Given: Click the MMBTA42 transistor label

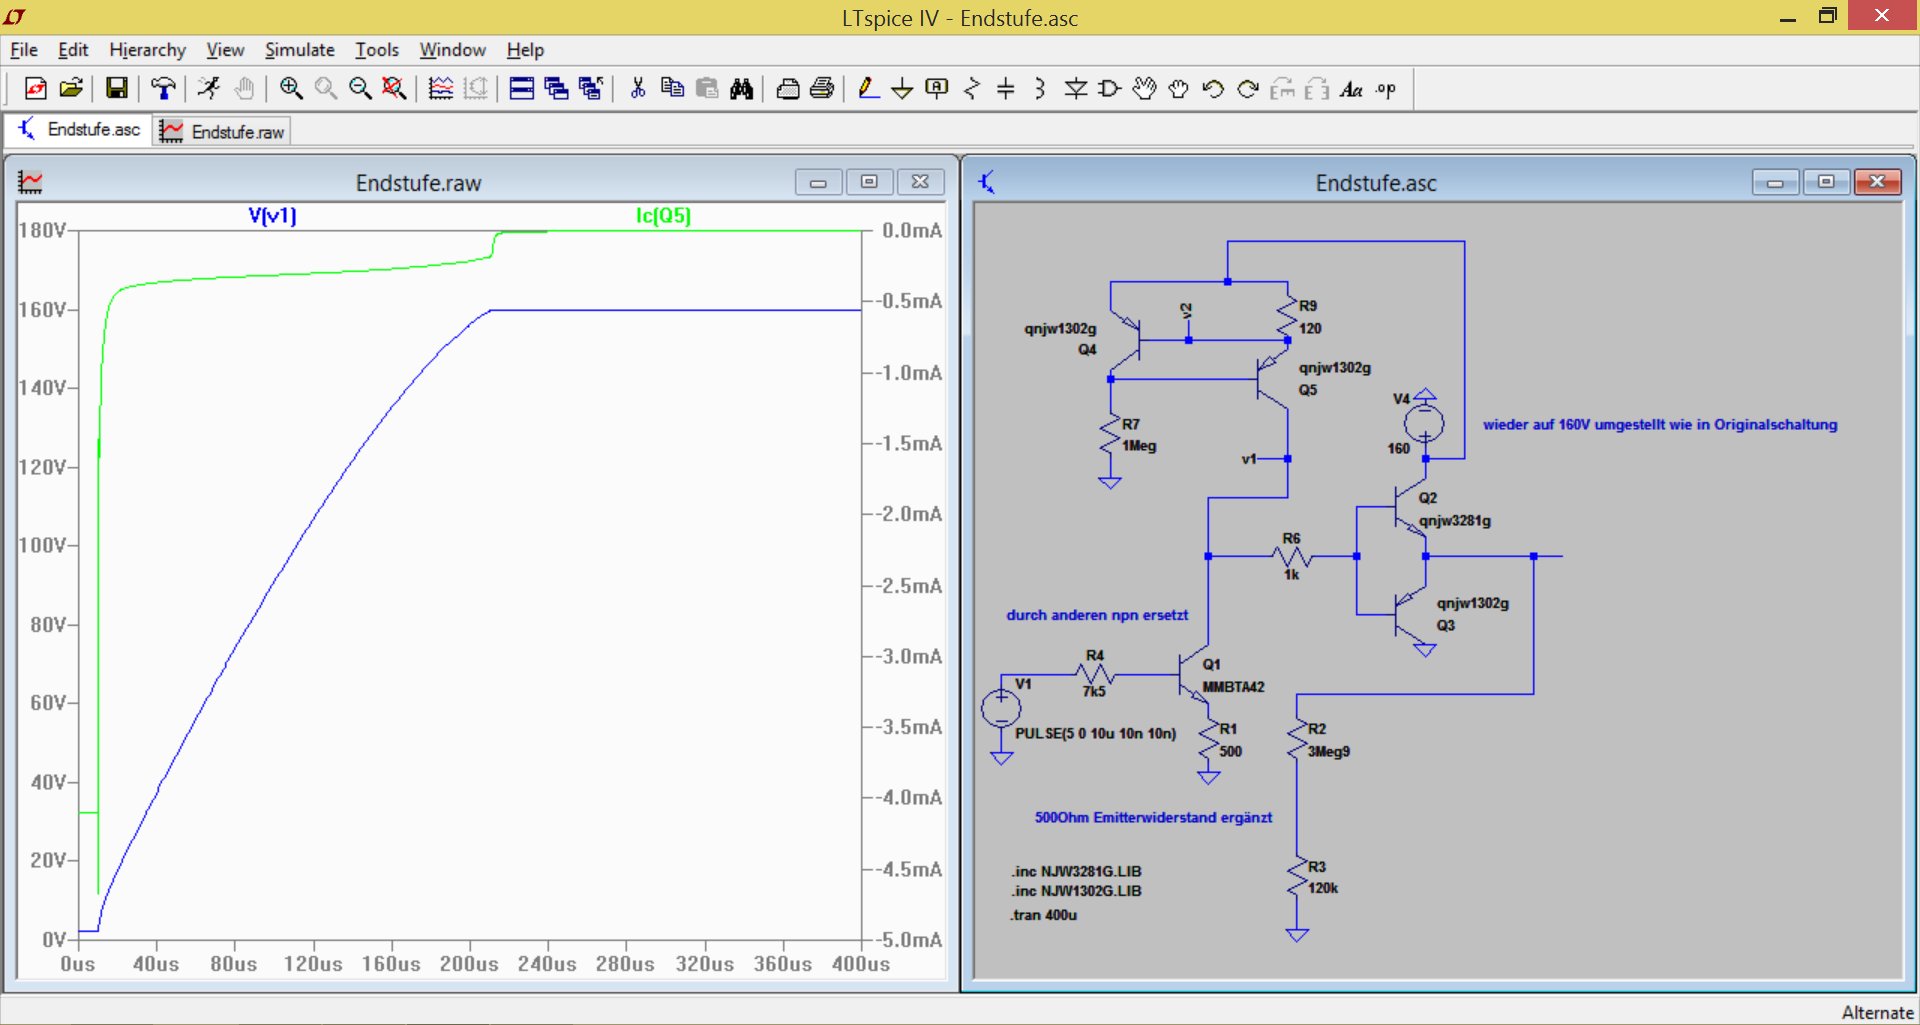Looking at the screenshot, I should click(x=1233, y=687).
